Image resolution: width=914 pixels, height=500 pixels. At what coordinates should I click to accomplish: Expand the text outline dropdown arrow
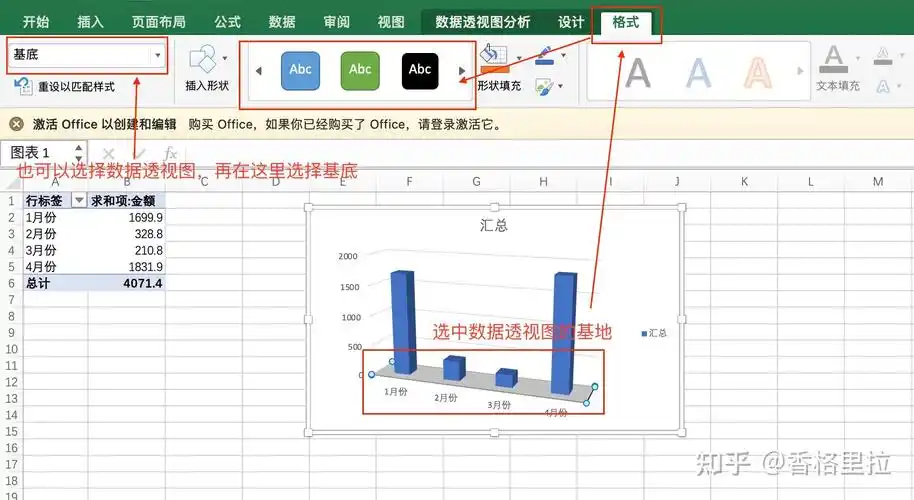pyautogui.click(x=902, y=56)
